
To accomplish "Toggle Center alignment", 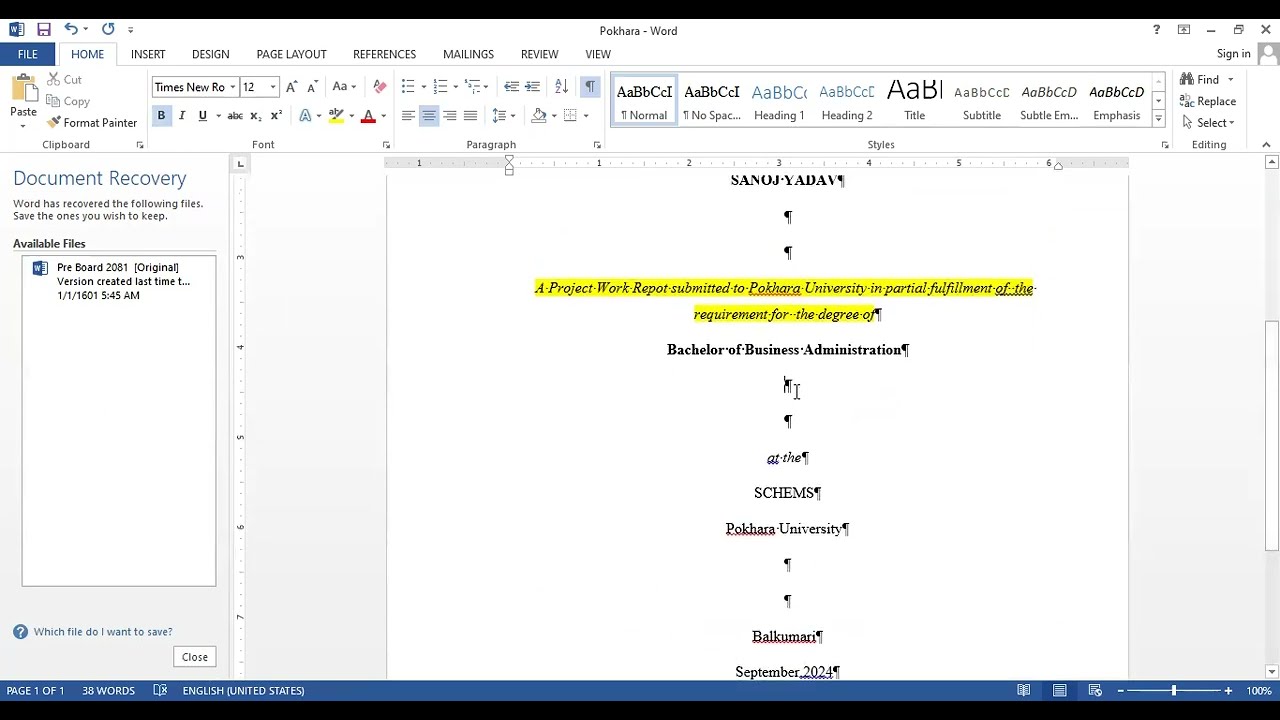I will 429,116.
